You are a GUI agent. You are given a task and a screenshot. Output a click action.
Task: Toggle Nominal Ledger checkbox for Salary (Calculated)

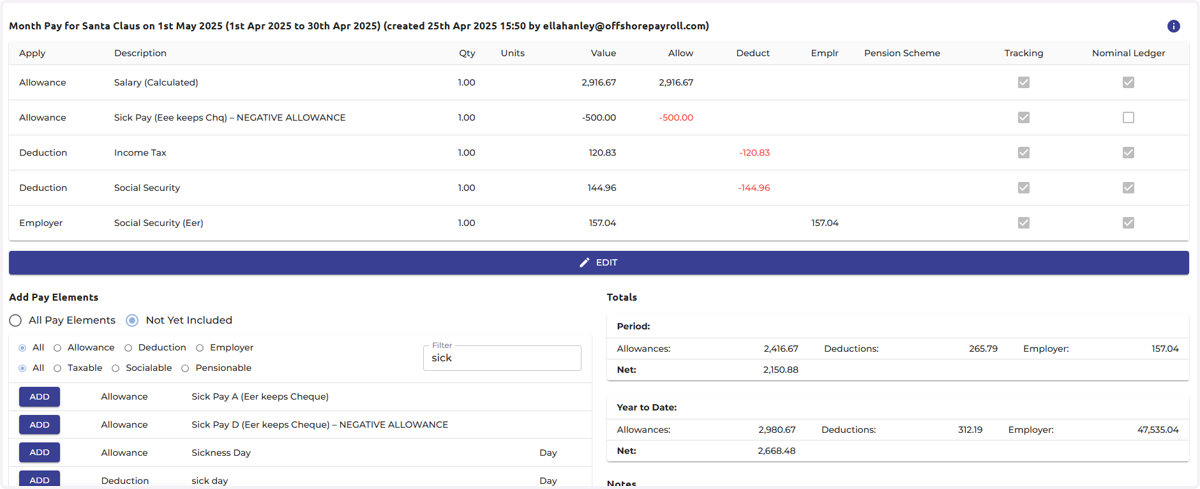1128,83
